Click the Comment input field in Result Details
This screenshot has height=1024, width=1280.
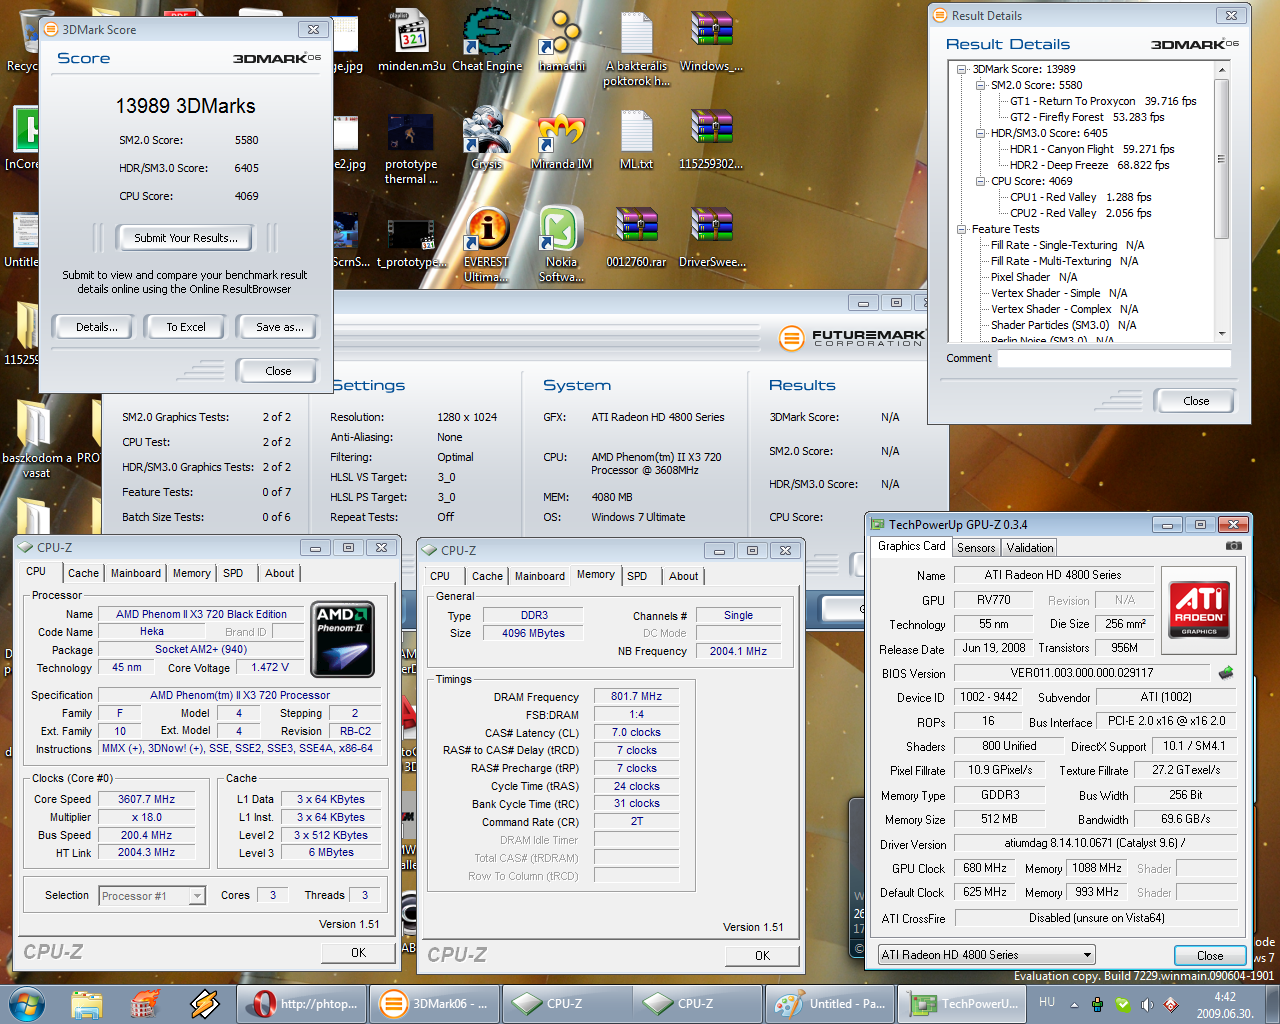(x=1114, y=358)
